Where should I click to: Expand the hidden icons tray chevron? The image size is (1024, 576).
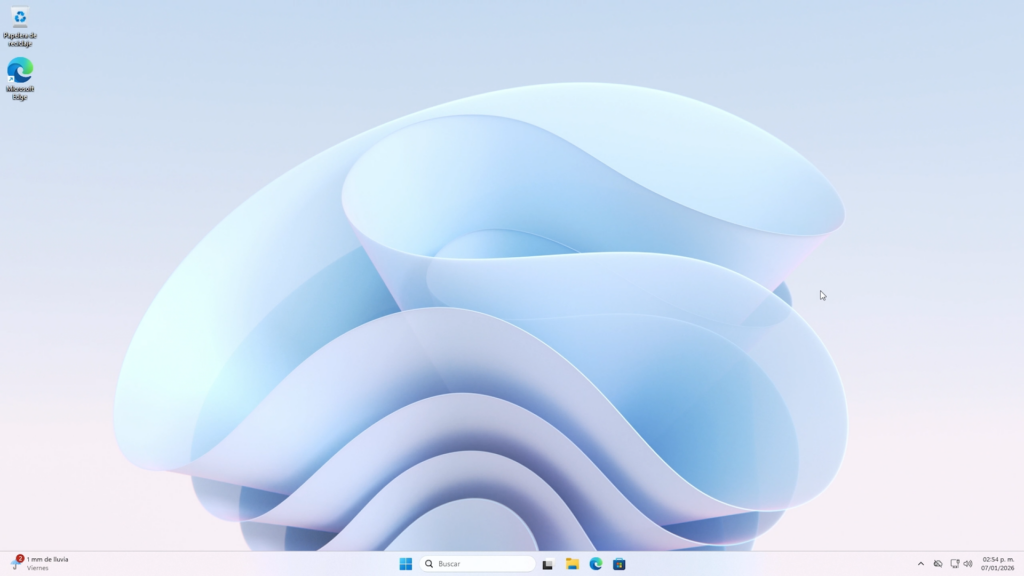[921, 563]
